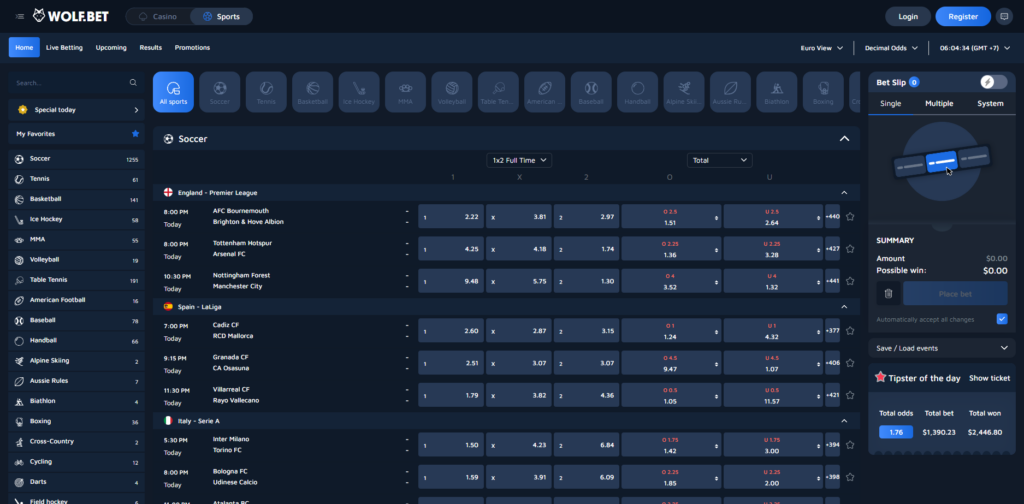The width and height of the screenshot is (1024, 504).
Task: Favorite the Inter Milano match star
Action: click(850, 445)
